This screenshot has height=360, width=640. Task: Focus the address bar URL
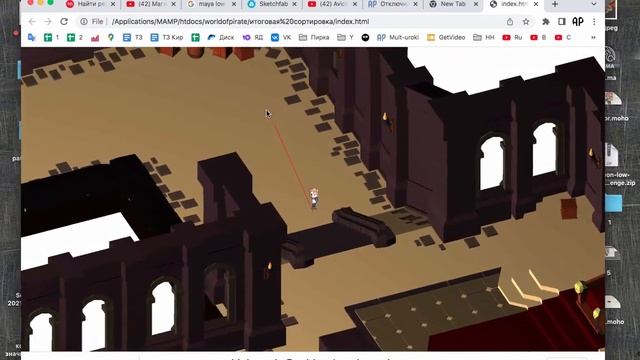coord(240,22)
